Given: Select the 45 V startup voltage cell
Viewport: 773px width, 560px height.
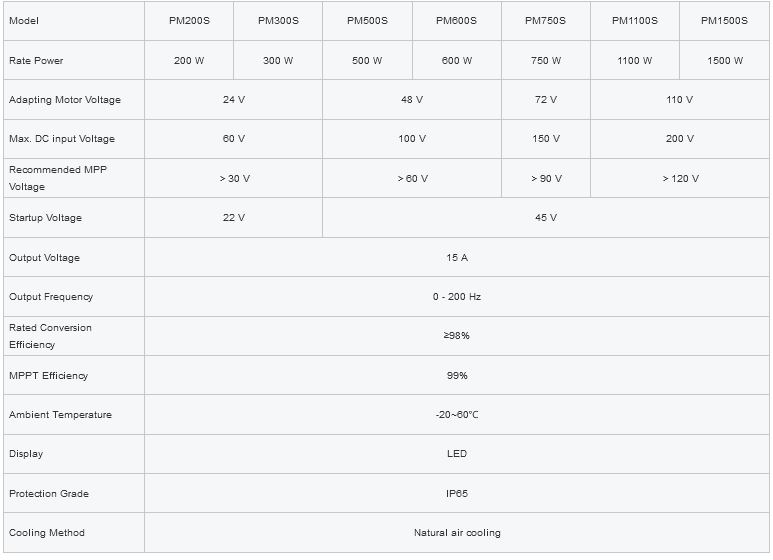Looking at the screenshot, I should 546,218.
